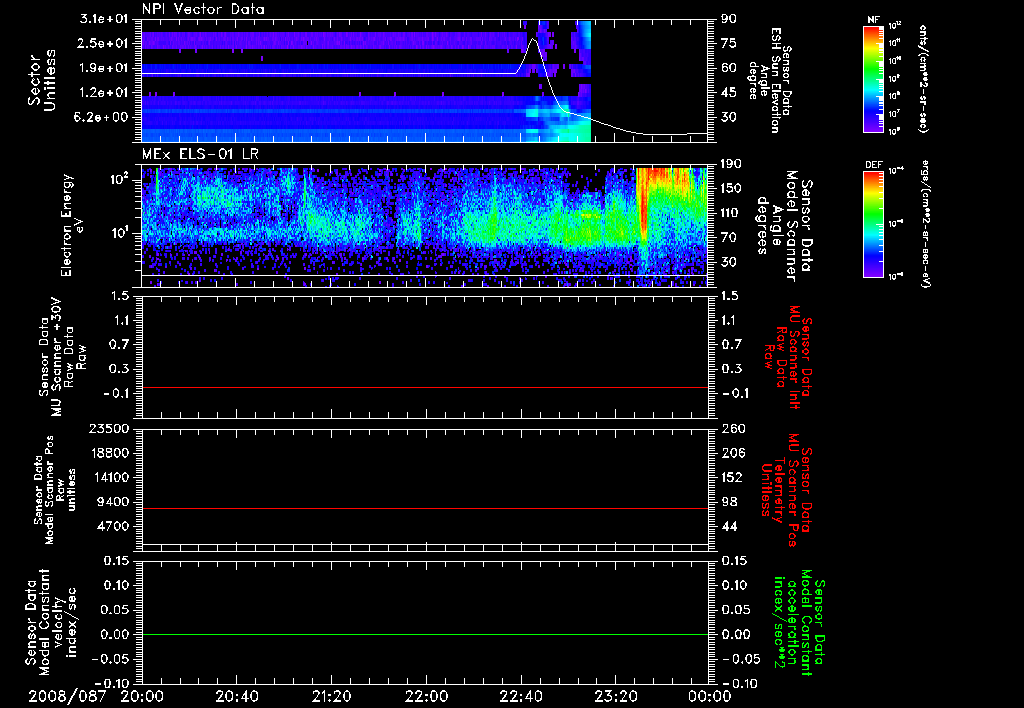Click the bright red electron burst in the ELS spectrogram
Viewport: 1024px width, 708px height.
coord(643,202)
